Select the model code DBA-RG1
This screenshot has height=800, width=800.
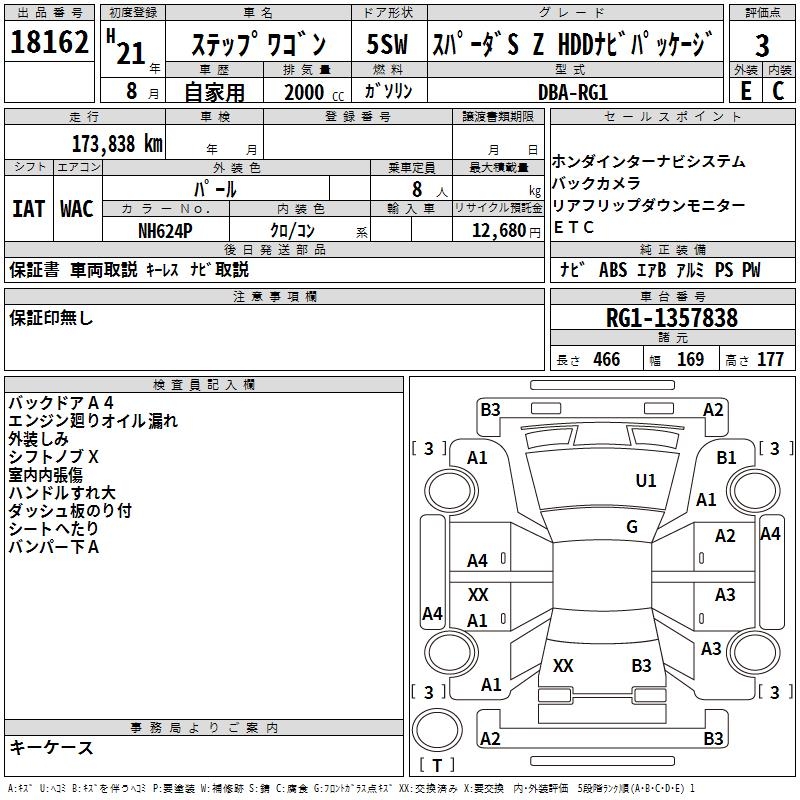(x=572, y=91)
